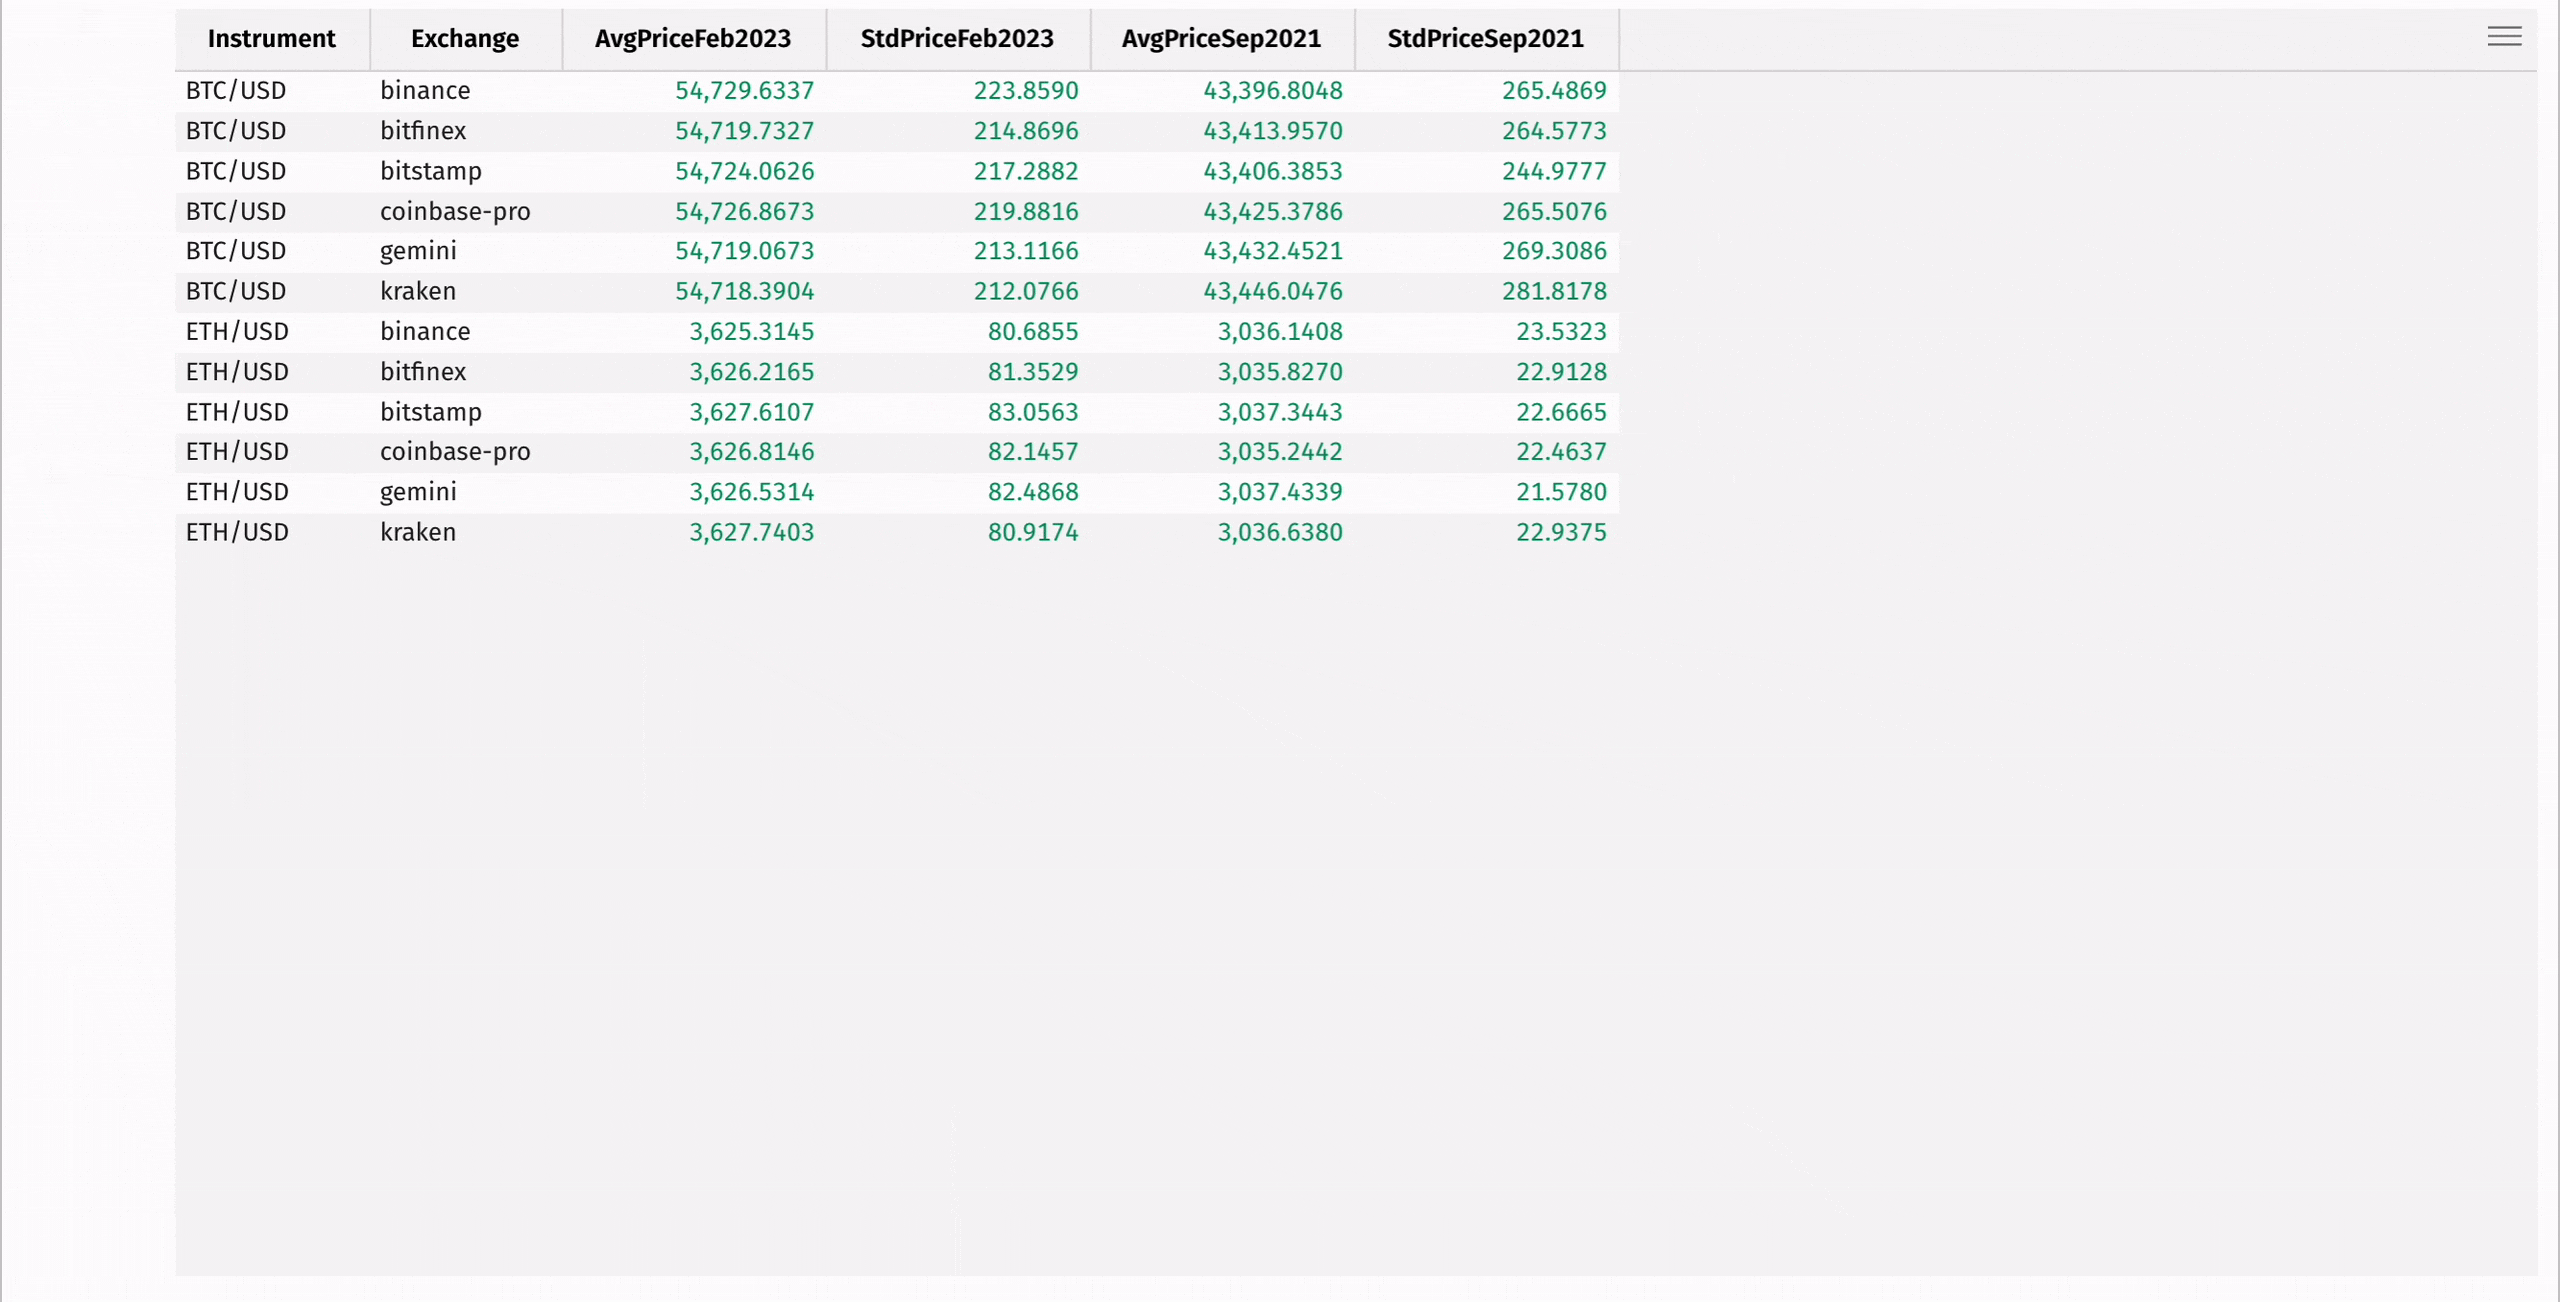
Task: Select the value 23.5323 under StdPriceSep2021
Action: pyautogui.click(x=1562, y=331)
